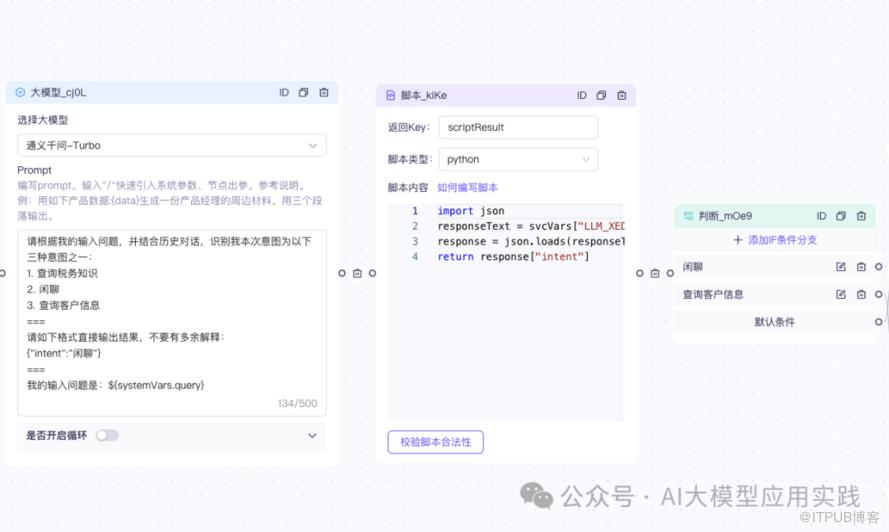The image size is (889, 532).
Task: Click the 134/500 character counter
Action: [x=297, y=403]
